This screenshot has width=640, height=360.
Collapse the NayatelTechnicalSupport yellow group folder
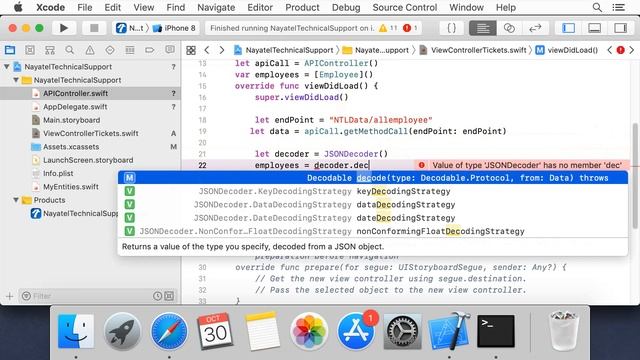click(x=16, y=80)
